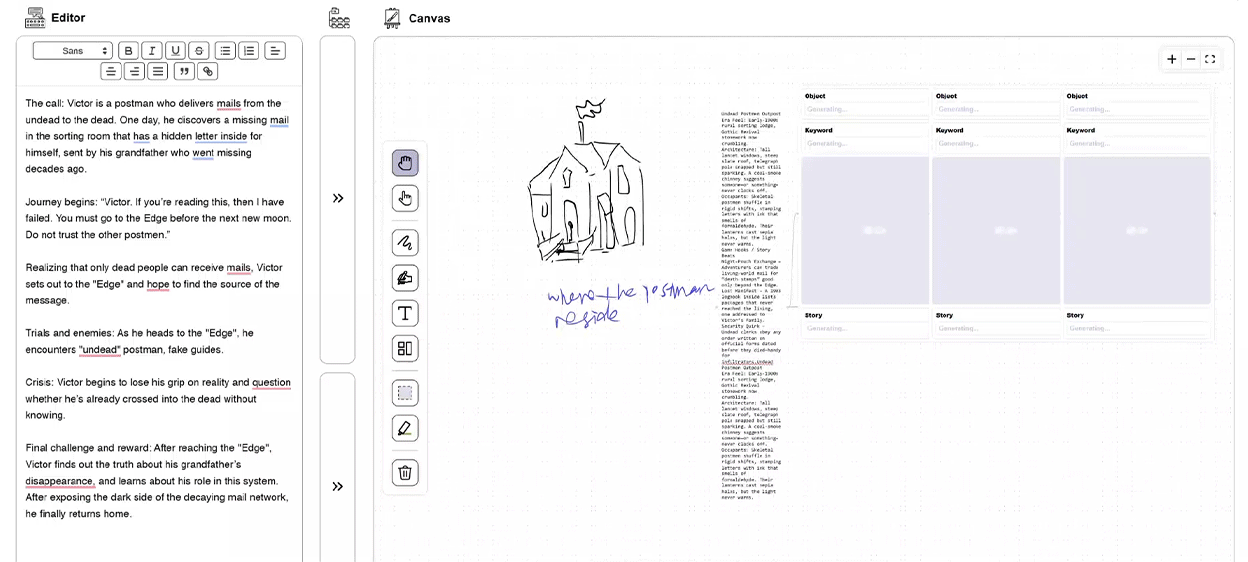The height and width of the screenshot is (562, 1248).
Task: Activate the dashed area selection tool
Action: coord(405,393)
